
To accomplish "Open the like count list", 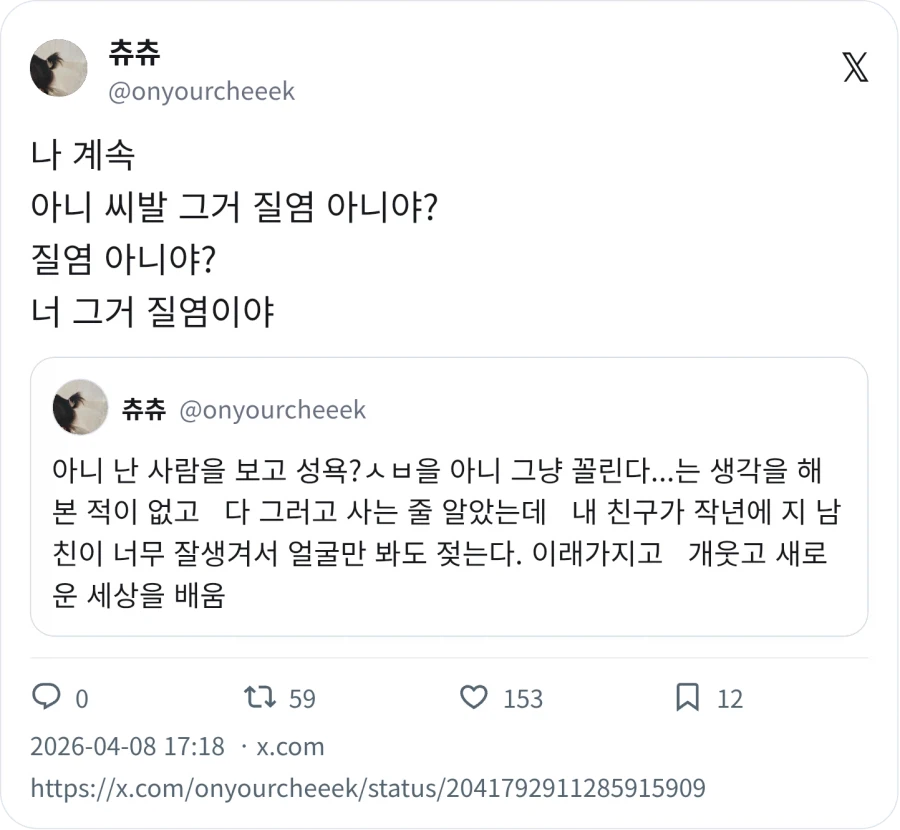I will 521,699.
